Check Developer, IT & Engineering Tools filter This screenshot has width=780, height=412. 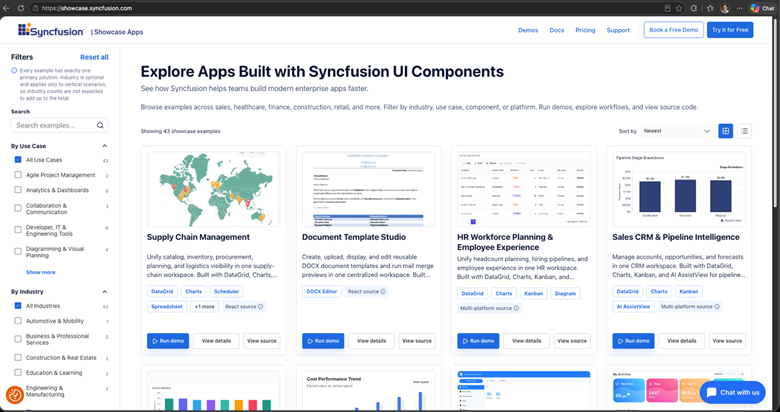tap(18, 229)
